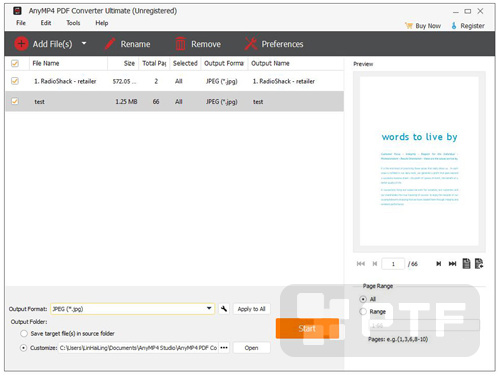Viewport: 500px width, 377px height.
Task: Click the customize output path field
Action: point(139,348)
